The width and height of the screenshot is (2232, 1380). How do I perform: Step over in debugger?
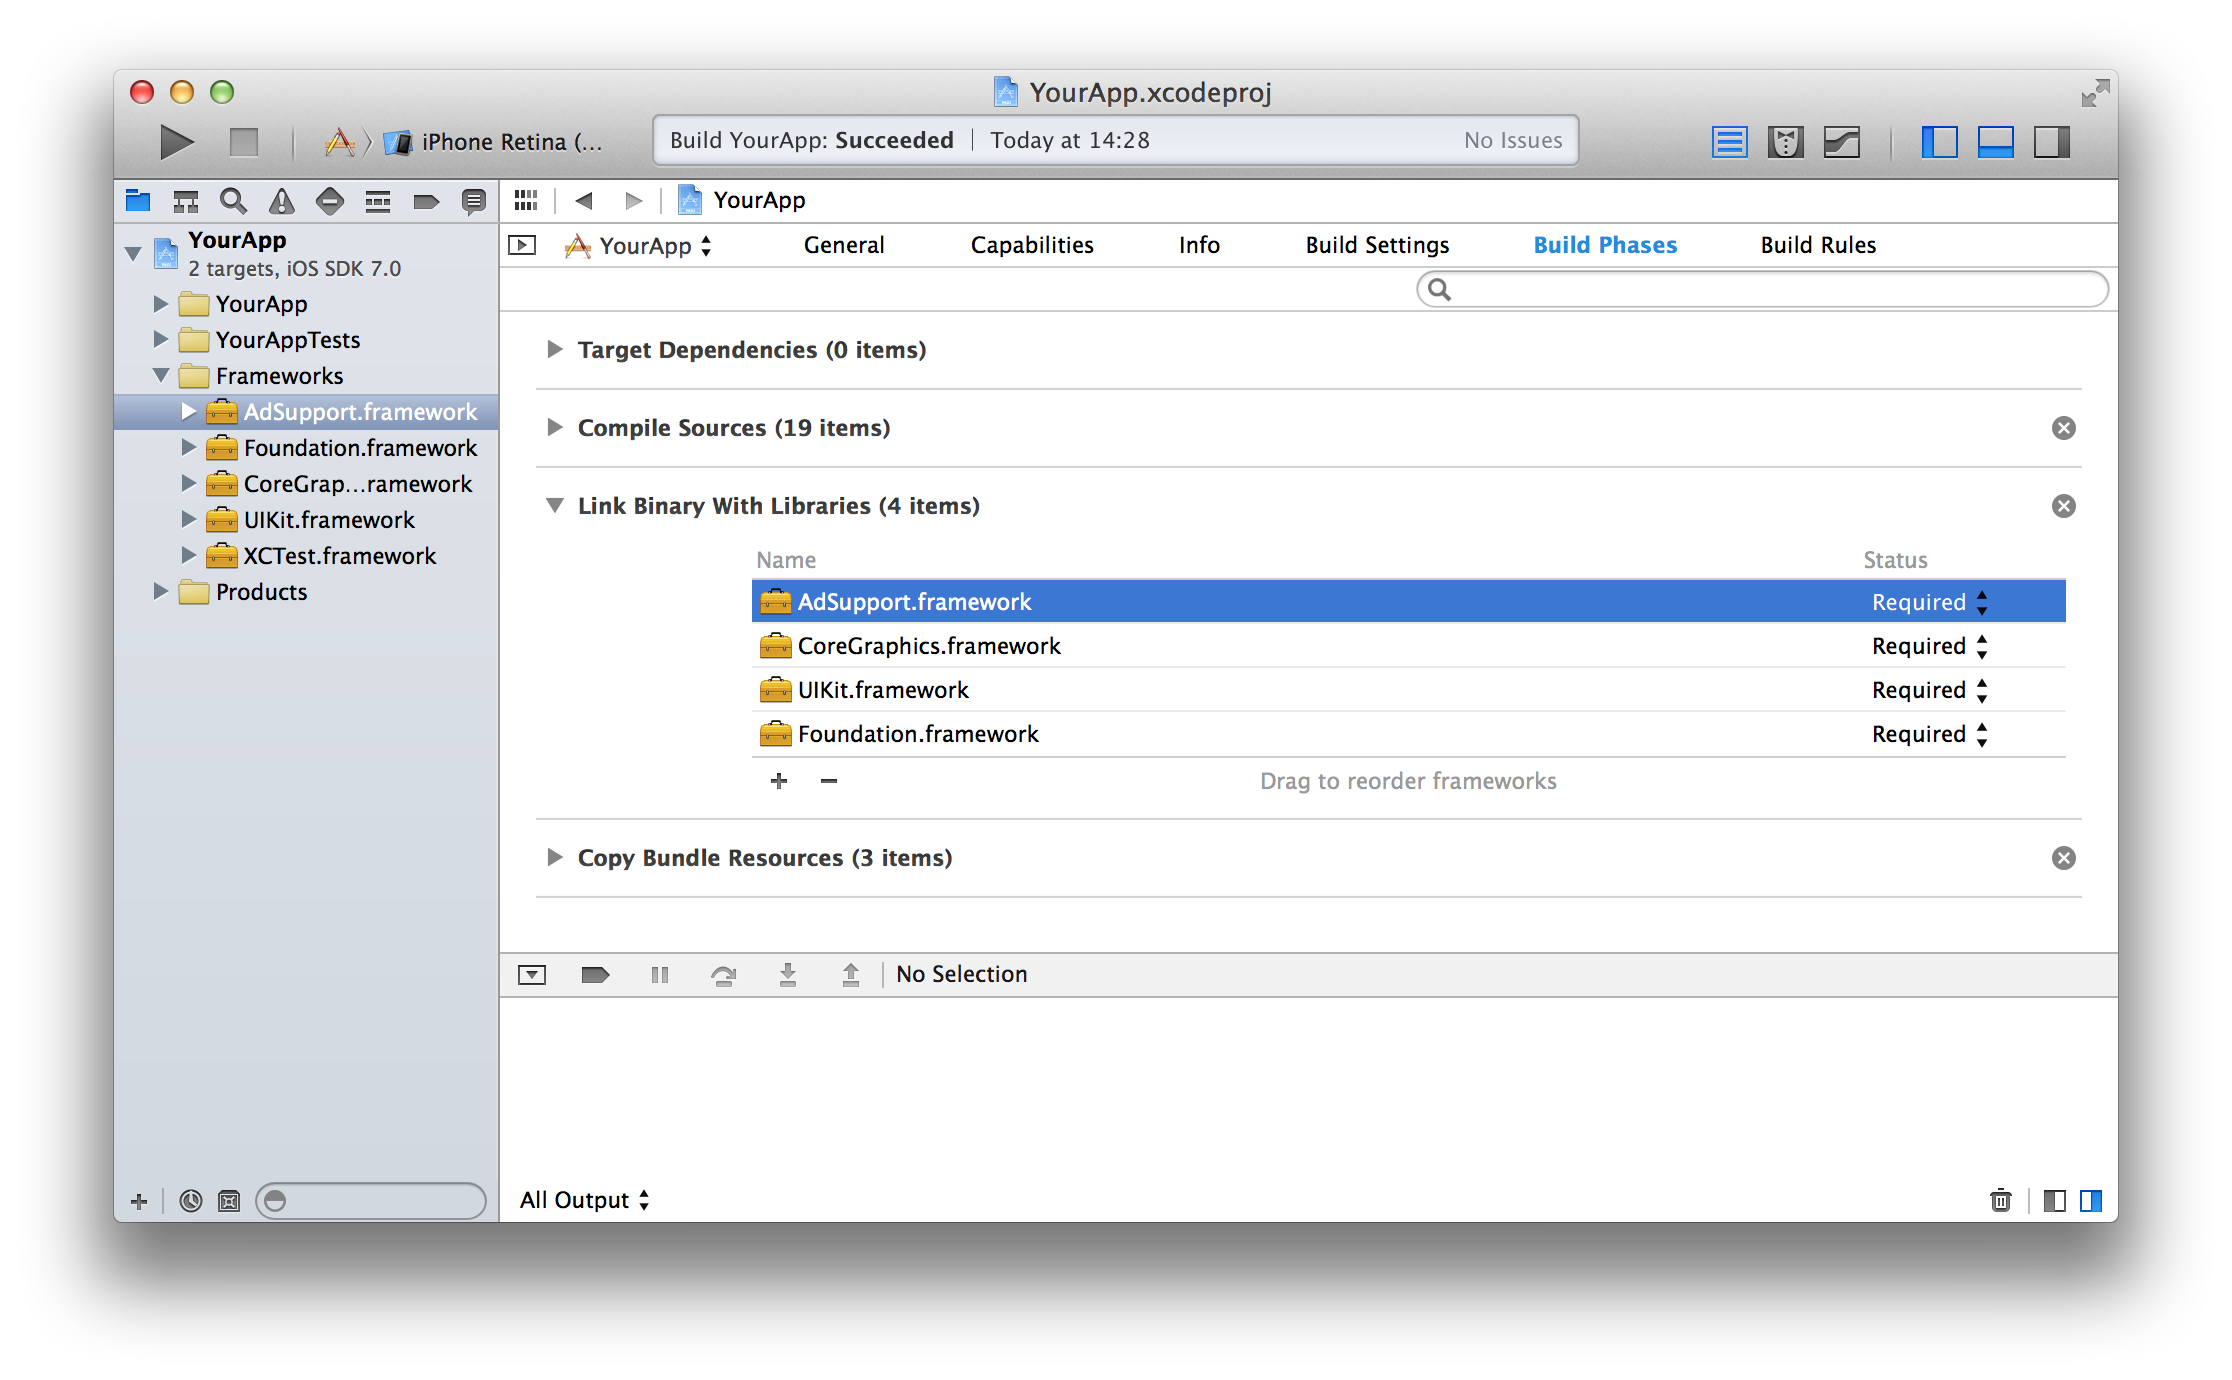click(723, 974)
